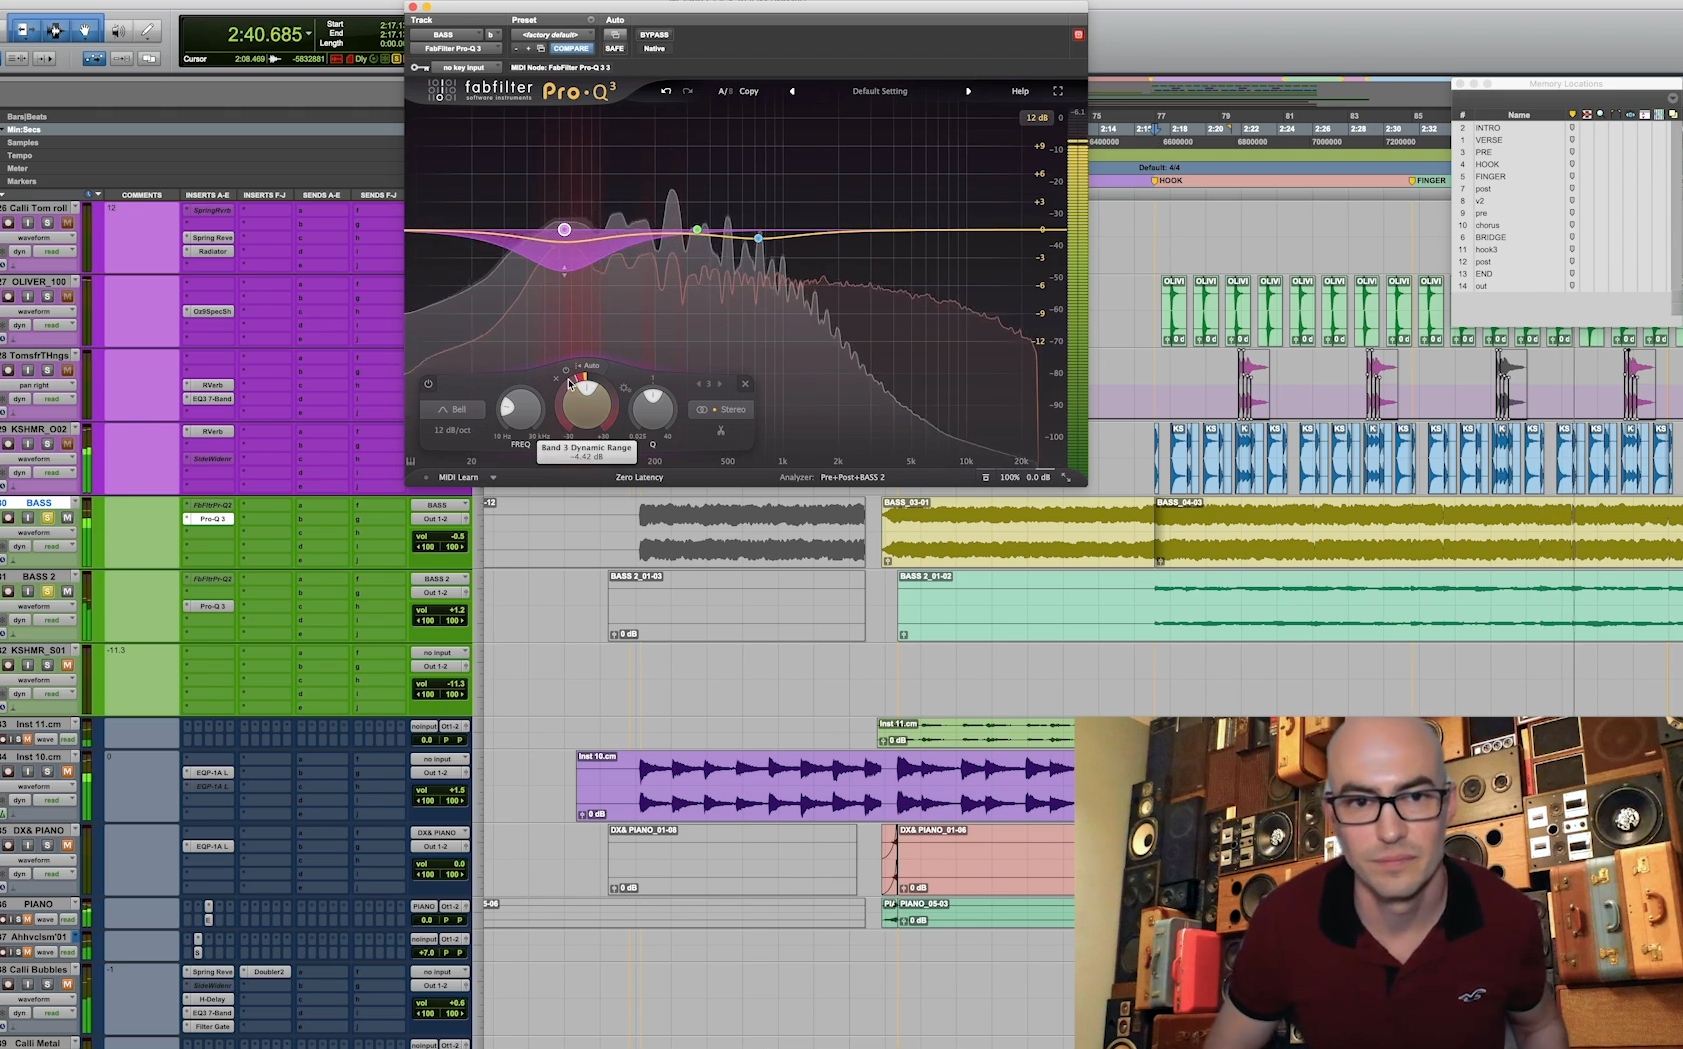This screenshot has width=1683, height=1049.
Task: Click the Pro-Q 3 undo arrow
Action: tap(666, 91)
